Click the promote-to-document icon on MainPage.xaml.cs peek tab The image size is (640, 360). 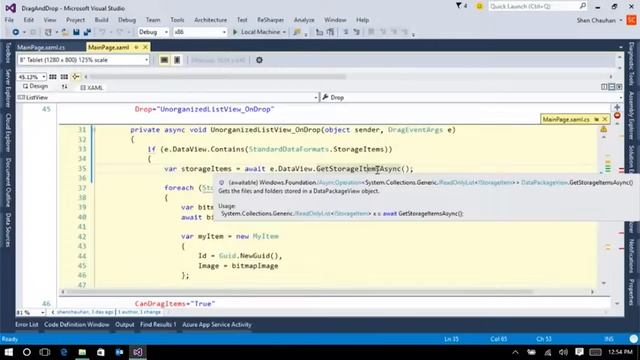[596, 119]
